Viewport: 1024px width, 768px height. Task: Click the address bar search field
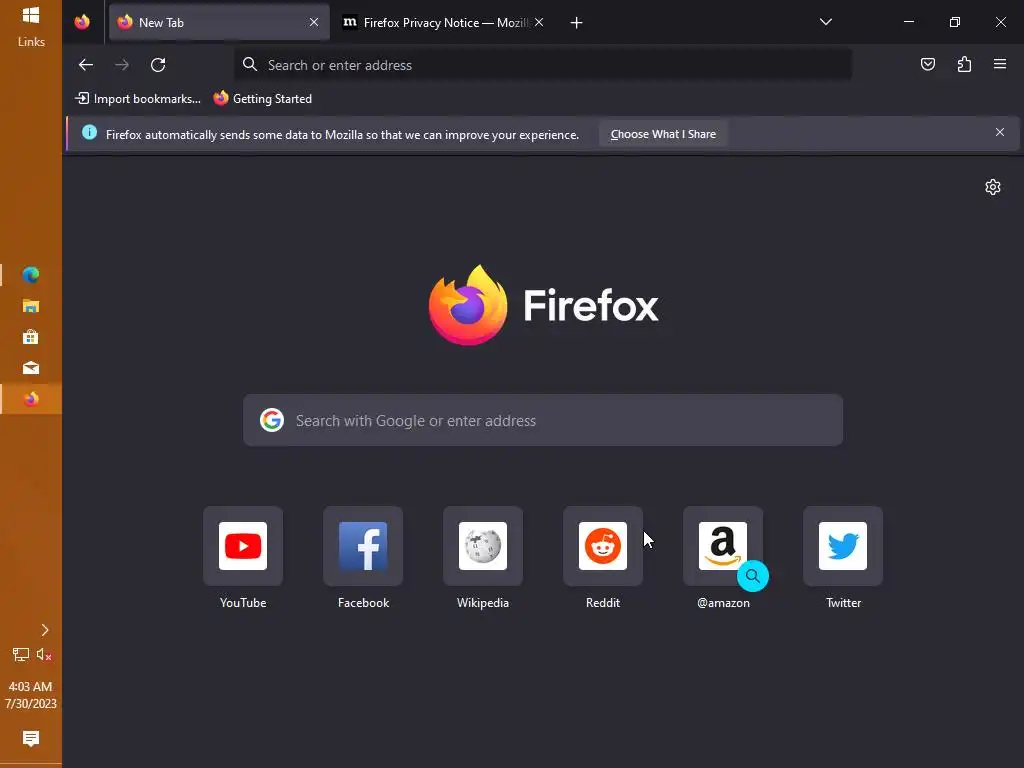tap(543, 65)
